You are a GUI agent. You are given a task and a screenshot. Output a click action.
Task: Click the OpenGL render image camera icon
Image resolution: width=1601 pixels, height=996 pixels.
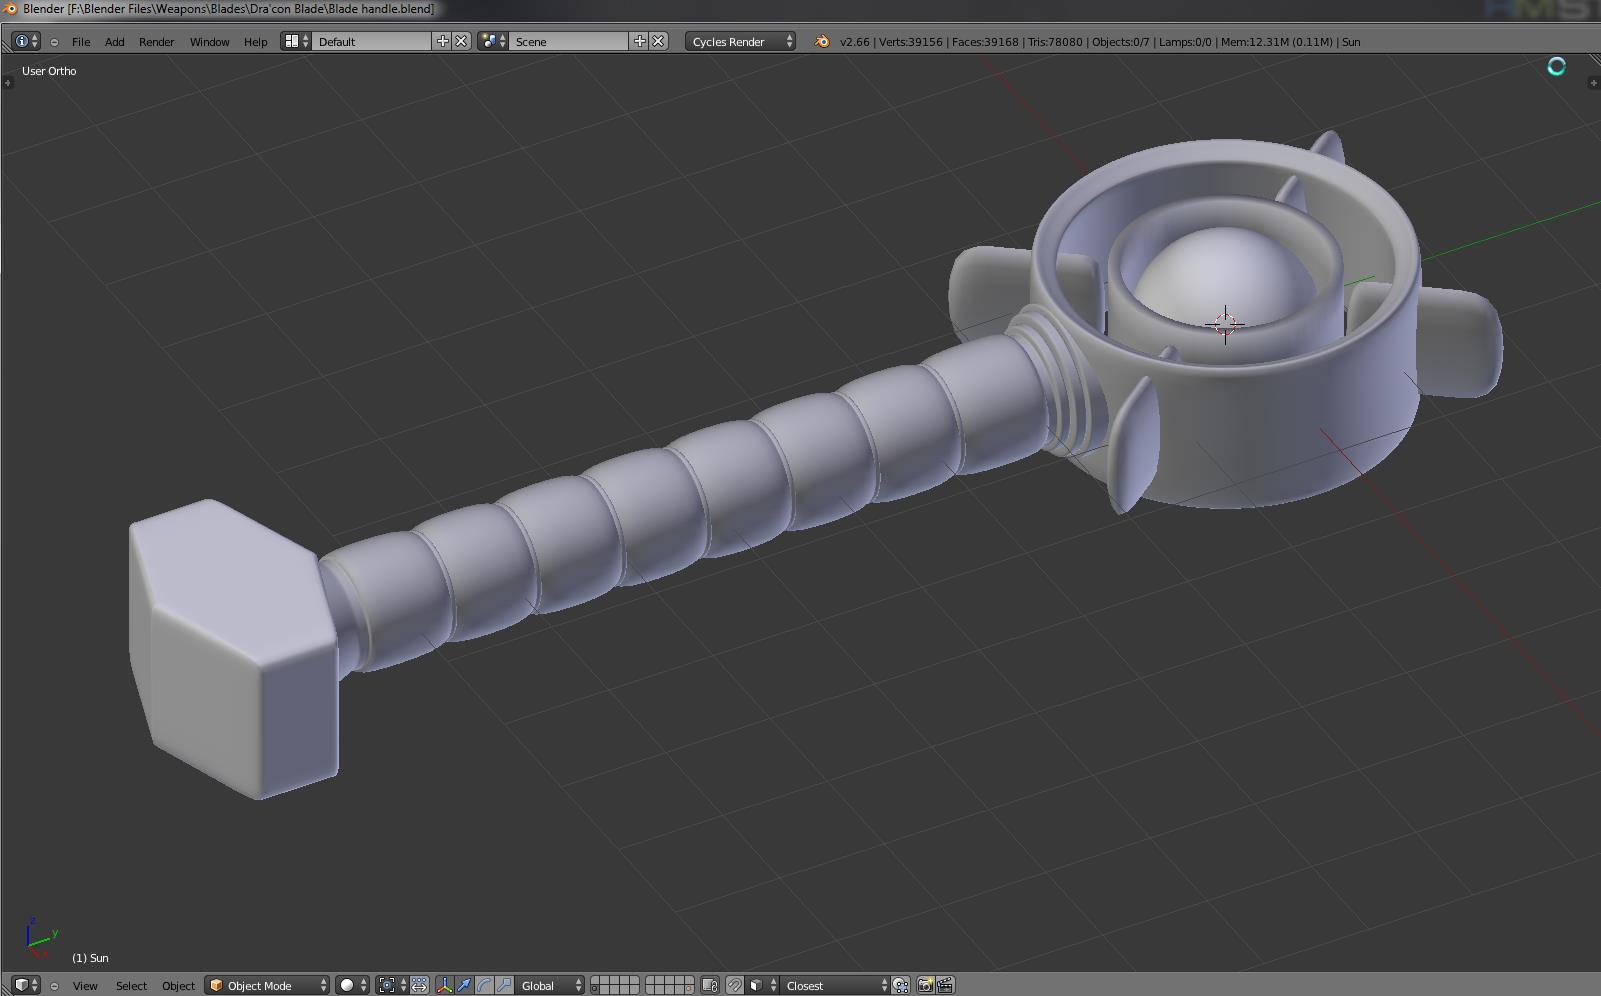click(925, 985)
